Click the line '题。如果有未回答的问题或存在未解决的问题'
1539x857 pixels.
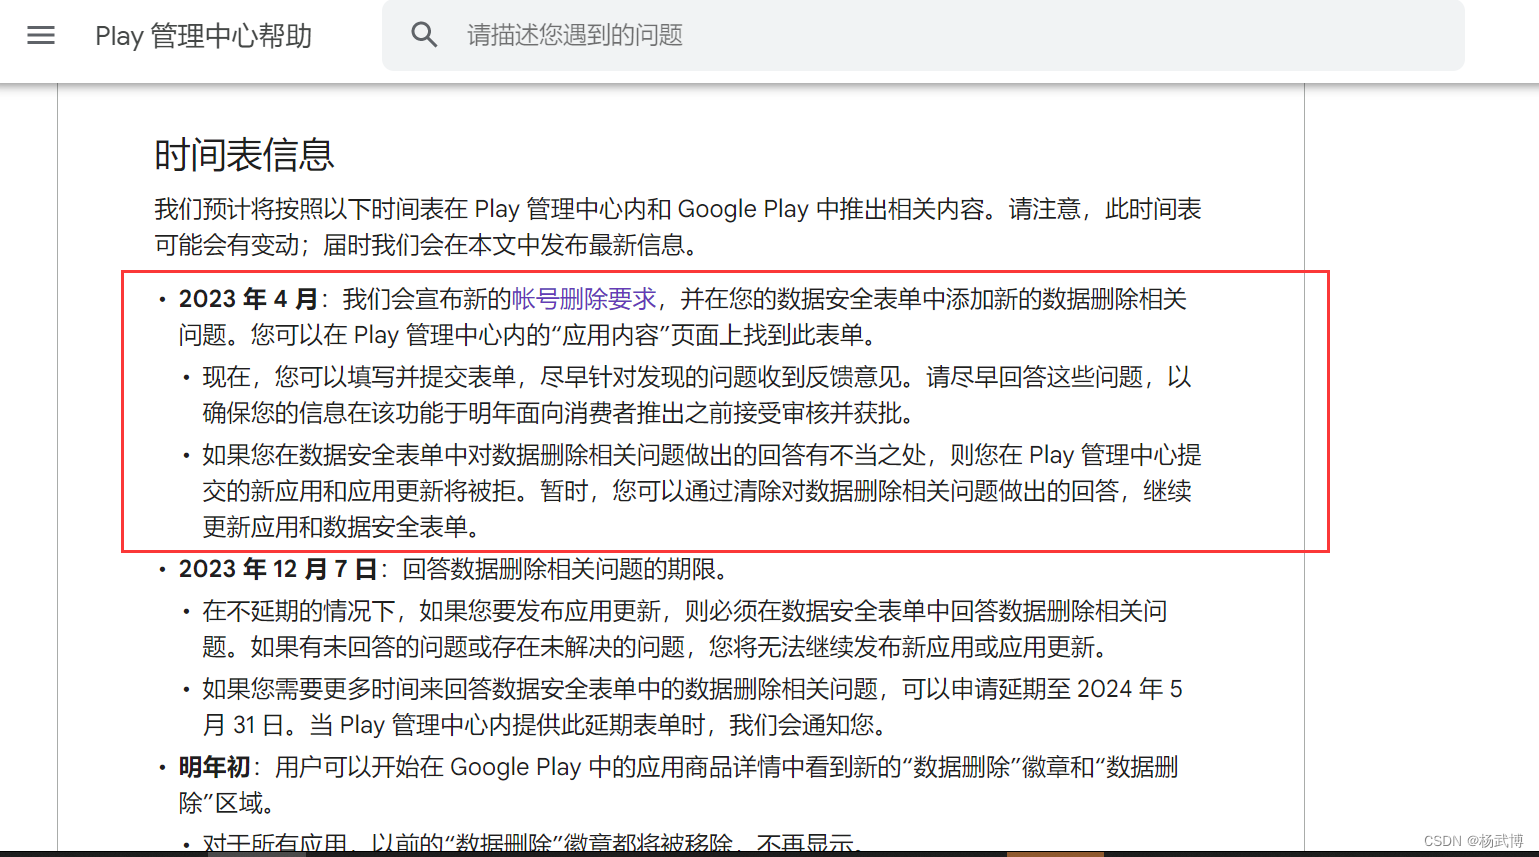[x=658, y=647]
